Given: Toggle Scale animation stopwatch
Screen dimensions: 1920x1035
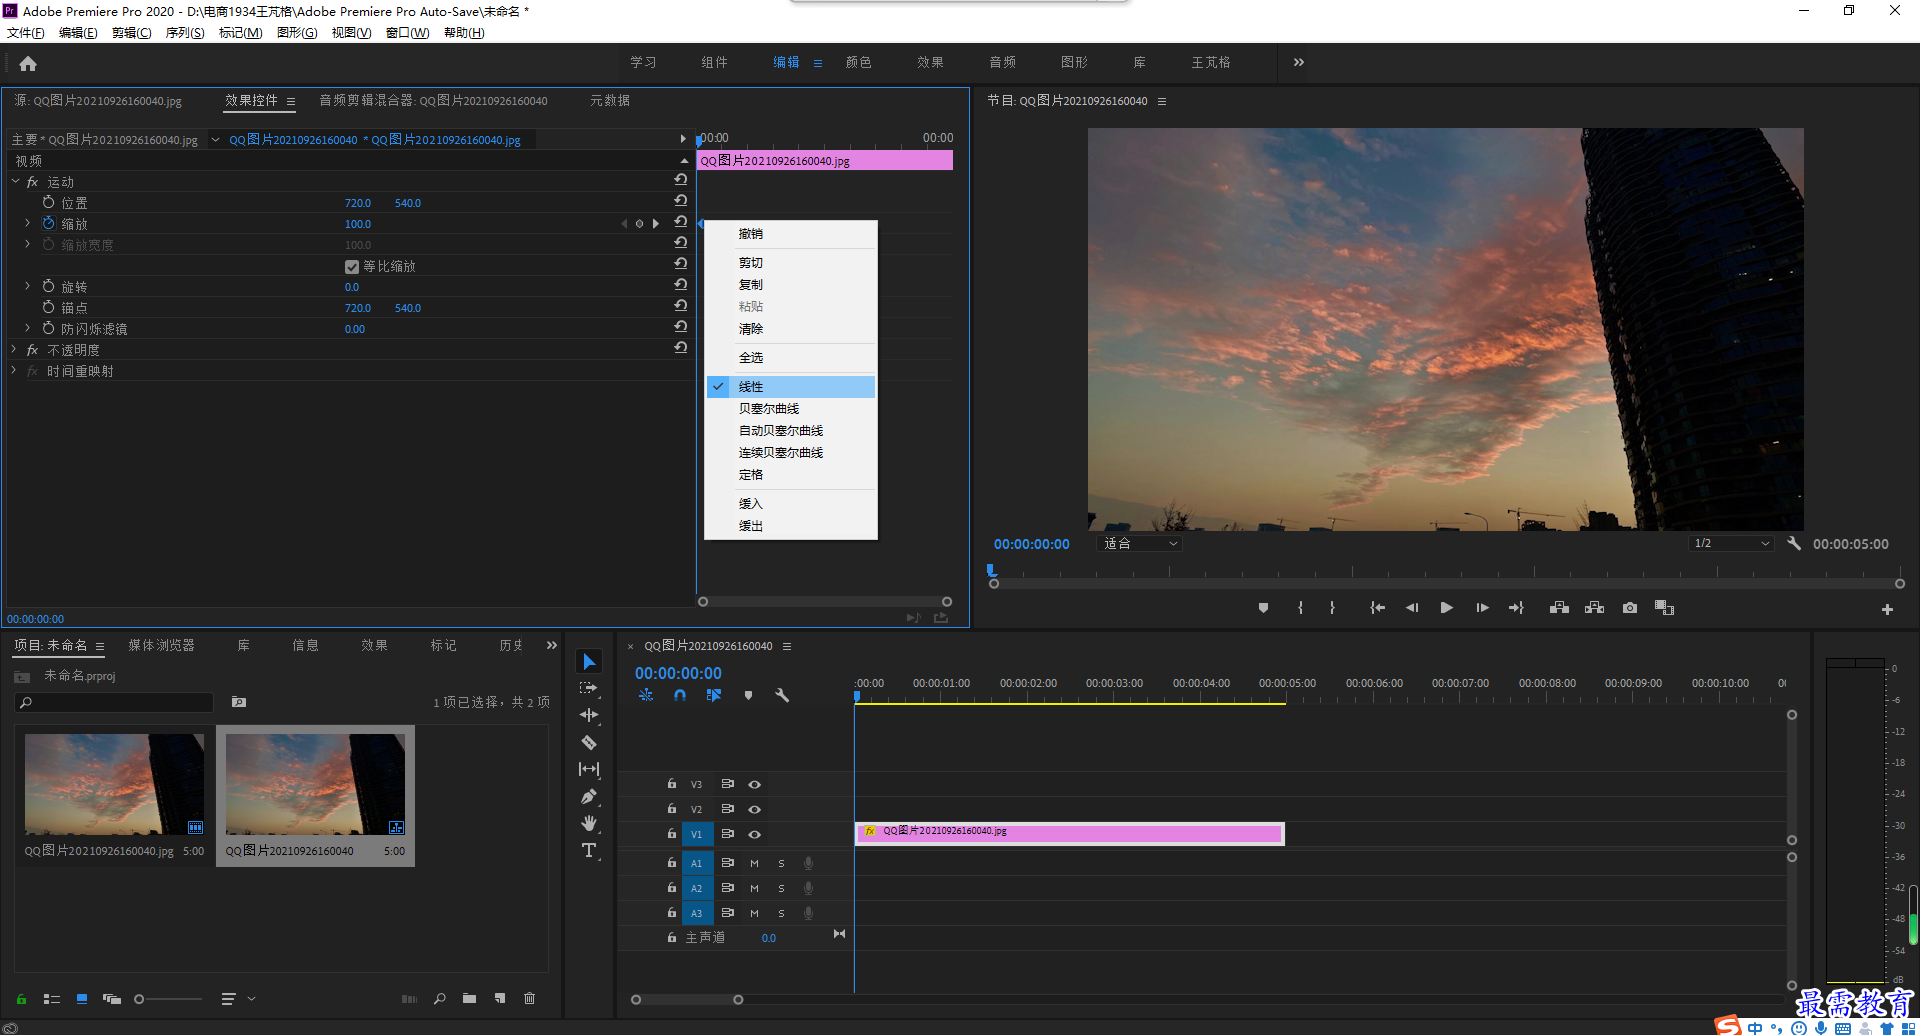Looking at the screenshot, I should click(x=48, y=223).
